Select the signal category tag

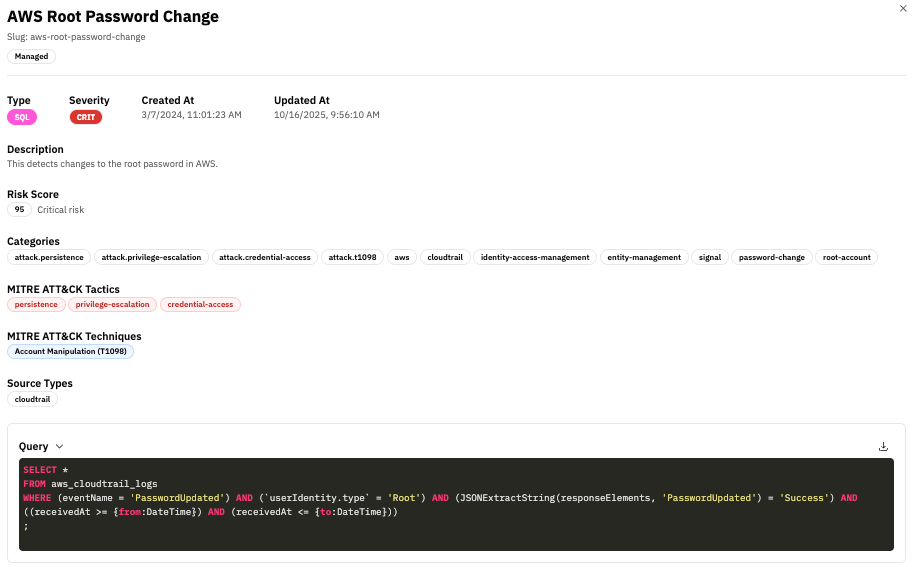click(x=710, y=257)
